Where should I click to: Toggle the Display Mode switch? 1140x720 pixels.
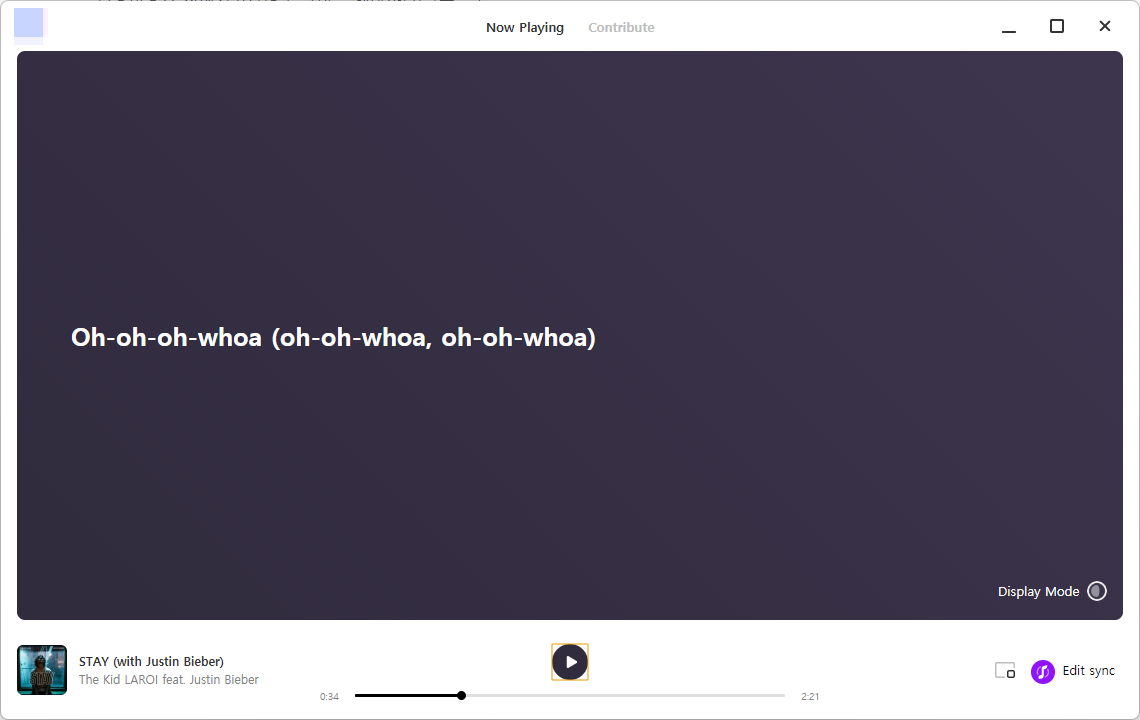tap(1096, 591)
